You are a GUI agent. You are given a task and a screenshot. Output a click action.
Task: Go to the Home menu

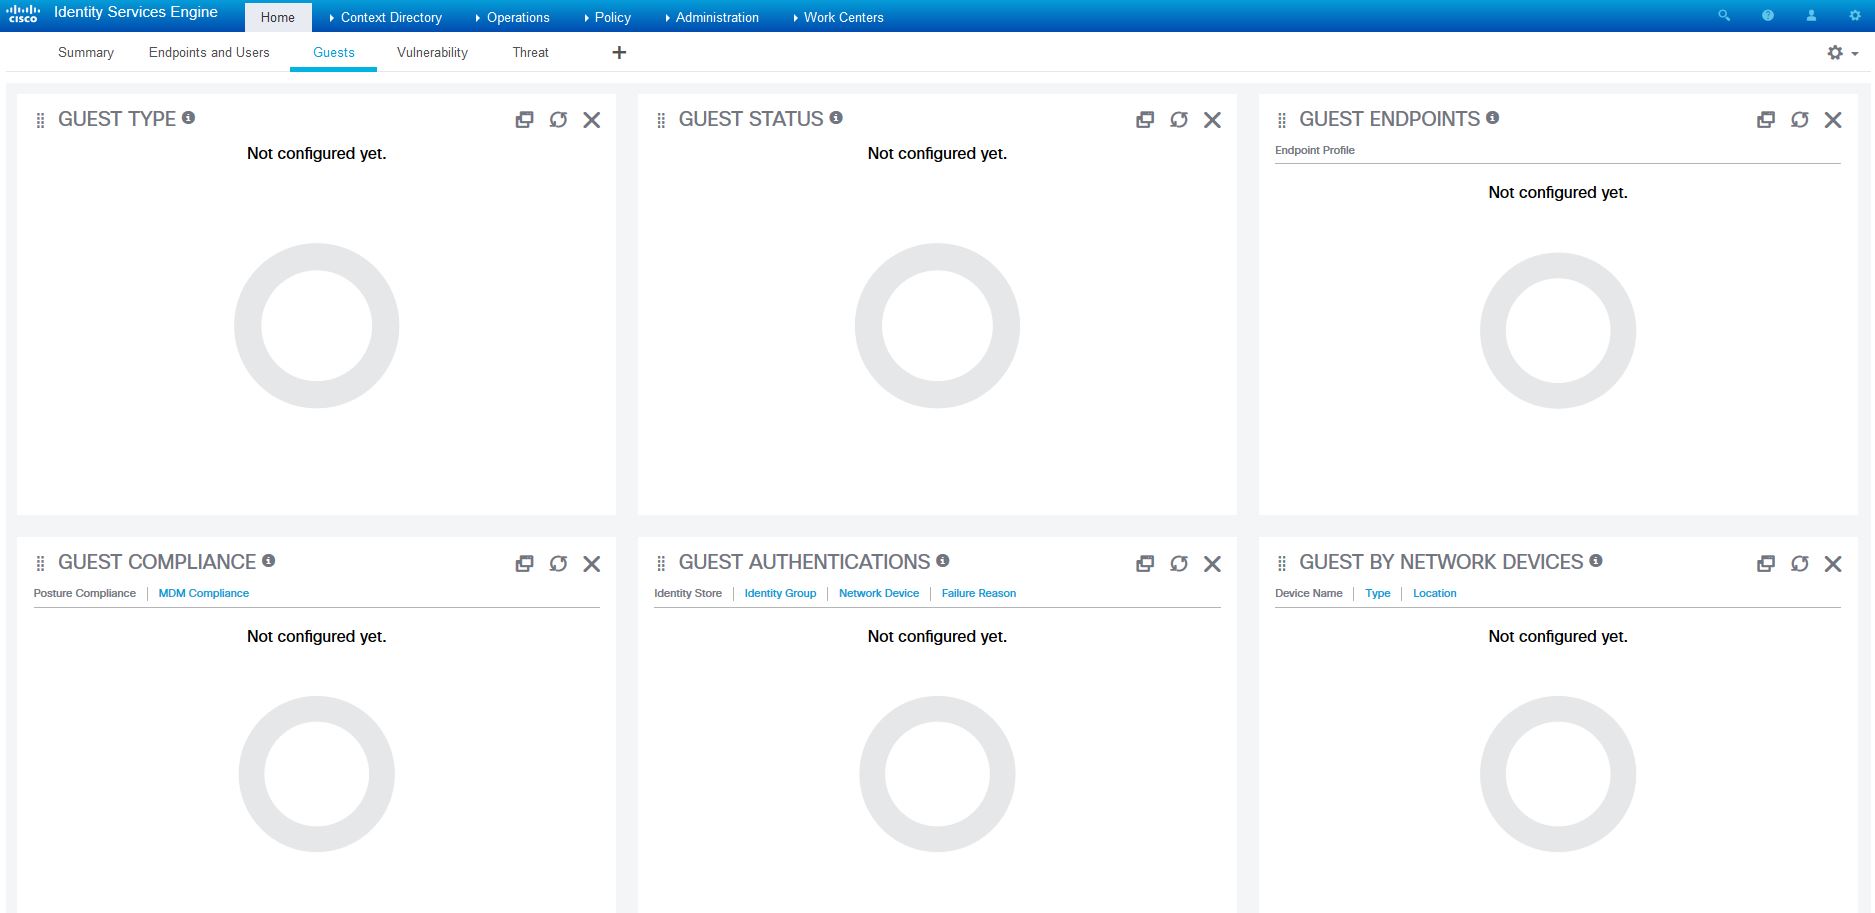[x=278, y=17]
